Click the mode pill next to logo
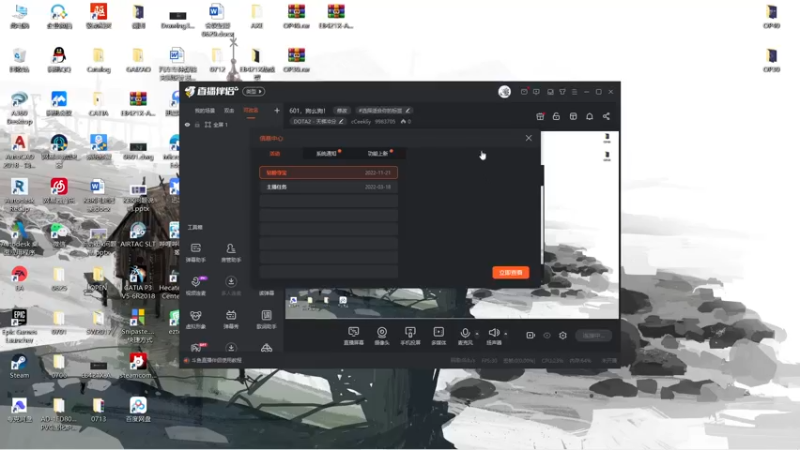800x450 pixels. pos(254,91)
